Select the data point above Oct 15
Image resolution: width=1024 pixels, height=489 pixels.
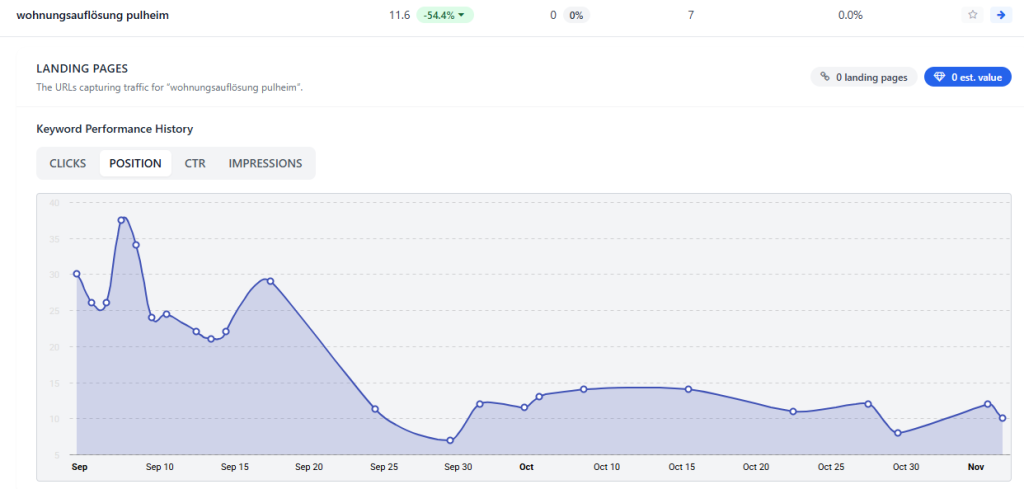(688, 389)
